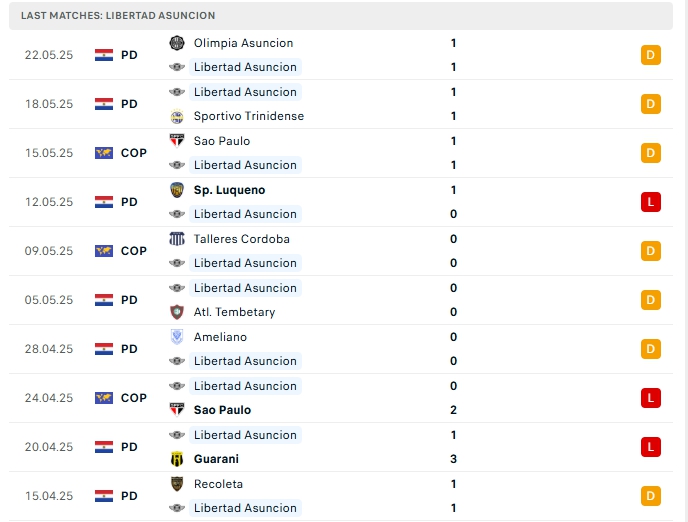This screenshot has height=522, width=688.
Task: Click the Olimpia Asuncion team crest
Action: tap(177, 43)
